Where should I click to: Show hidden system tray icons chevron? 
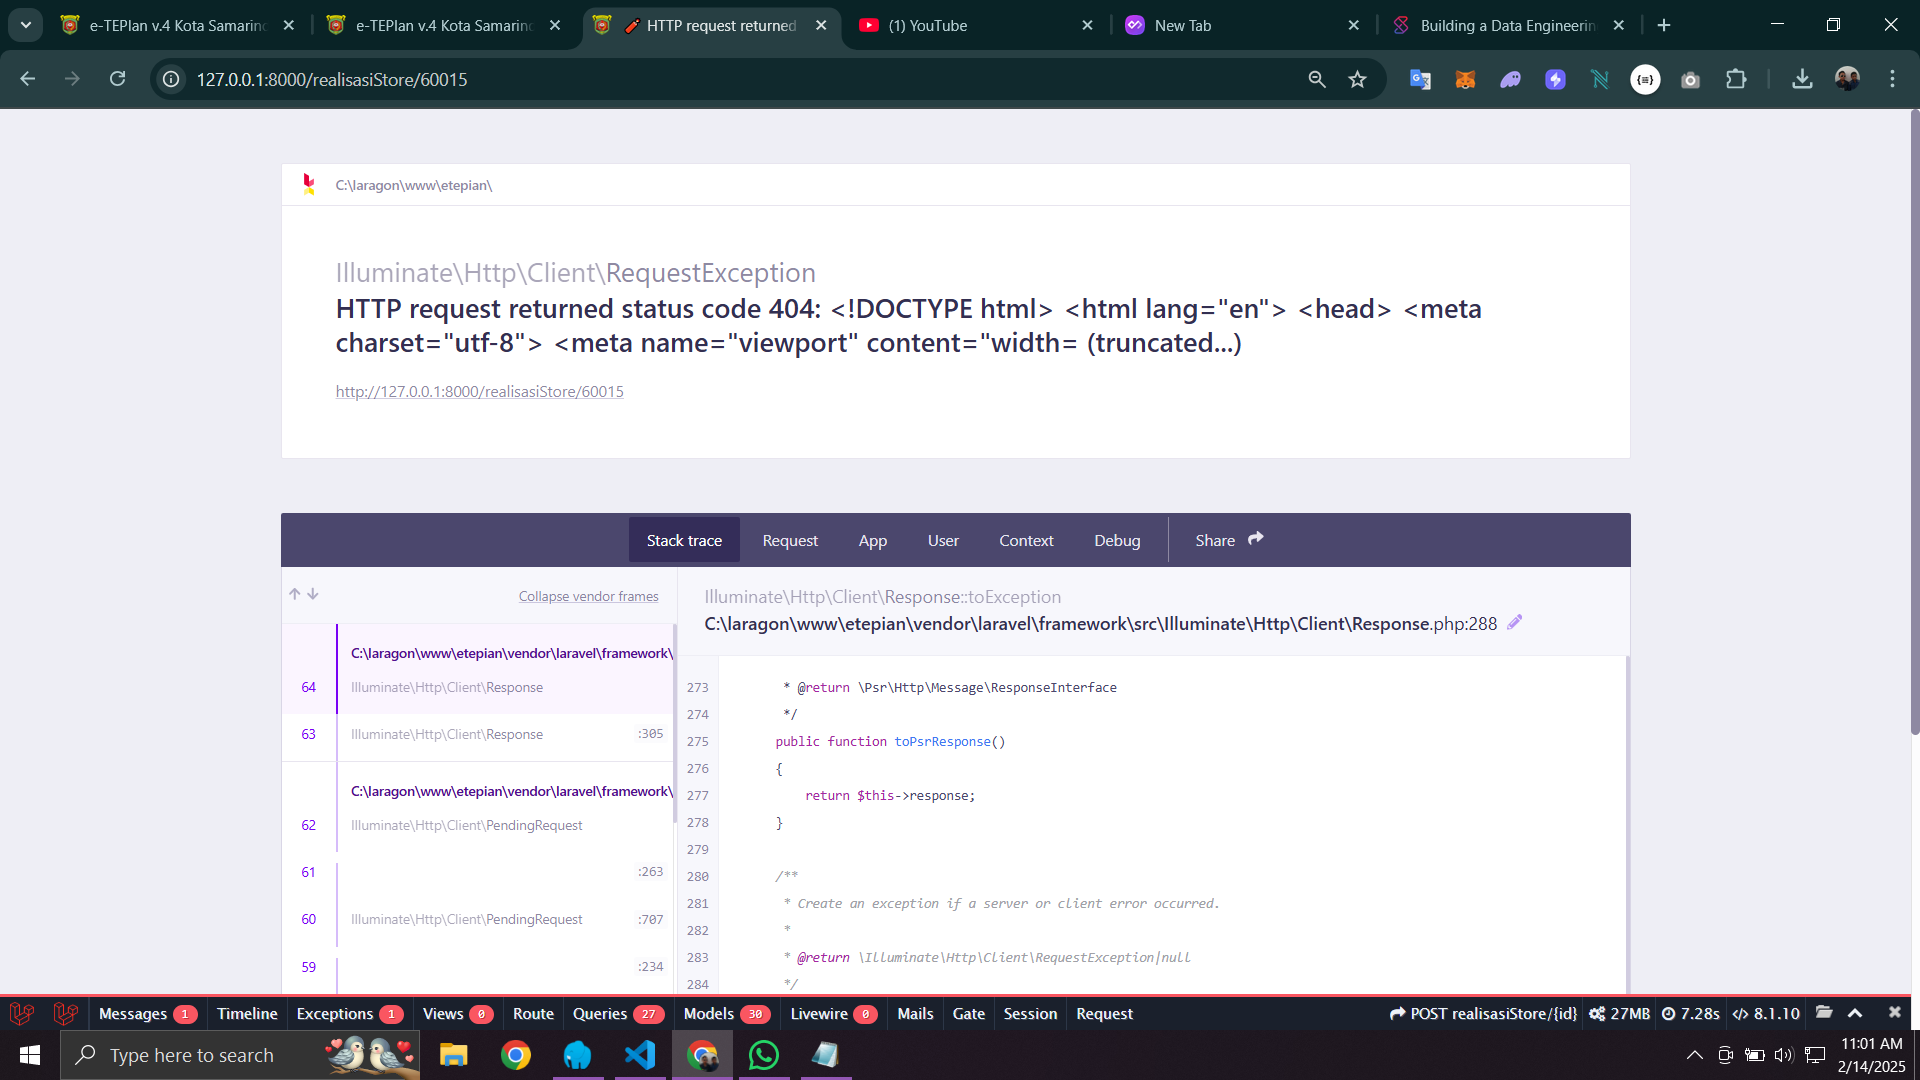pyautogui.click(x=1694, y=1055)
